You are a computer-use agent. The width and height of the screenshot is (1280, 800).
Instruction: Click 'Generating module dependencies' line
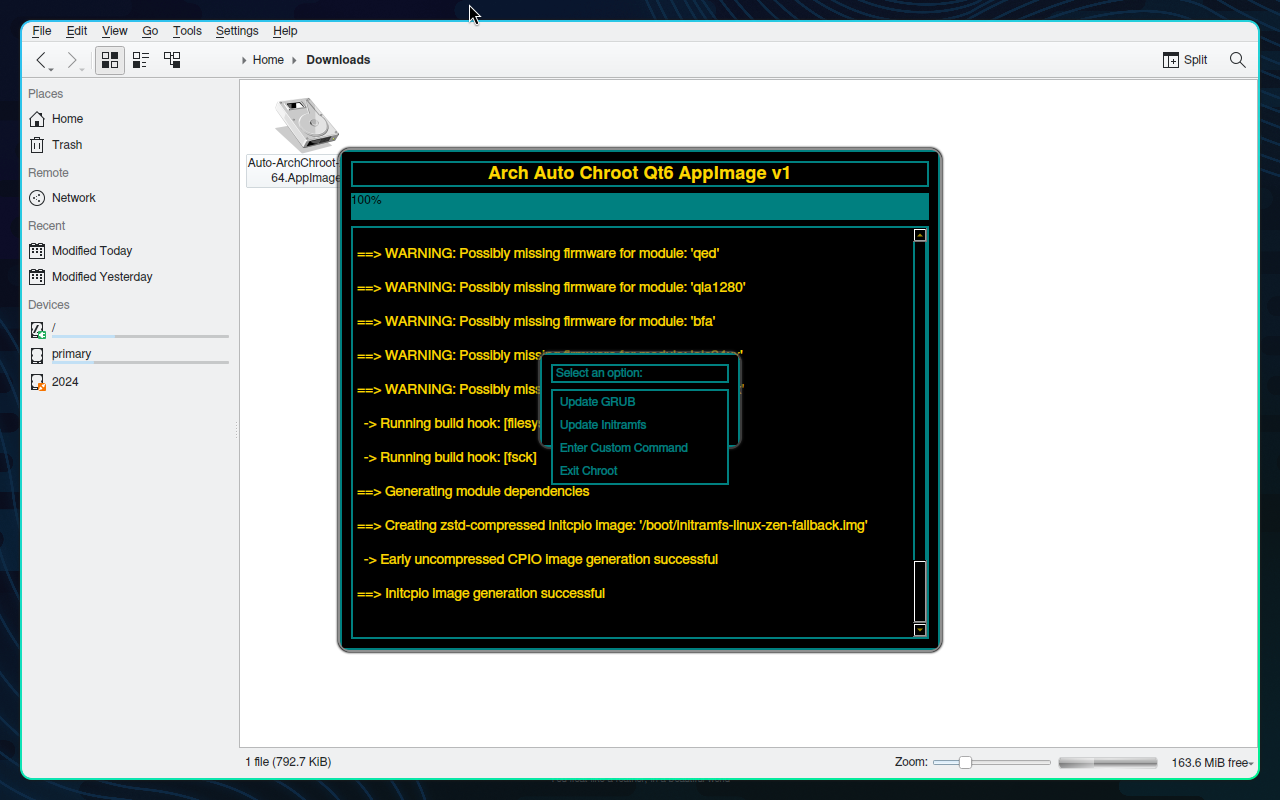(473, 491)
